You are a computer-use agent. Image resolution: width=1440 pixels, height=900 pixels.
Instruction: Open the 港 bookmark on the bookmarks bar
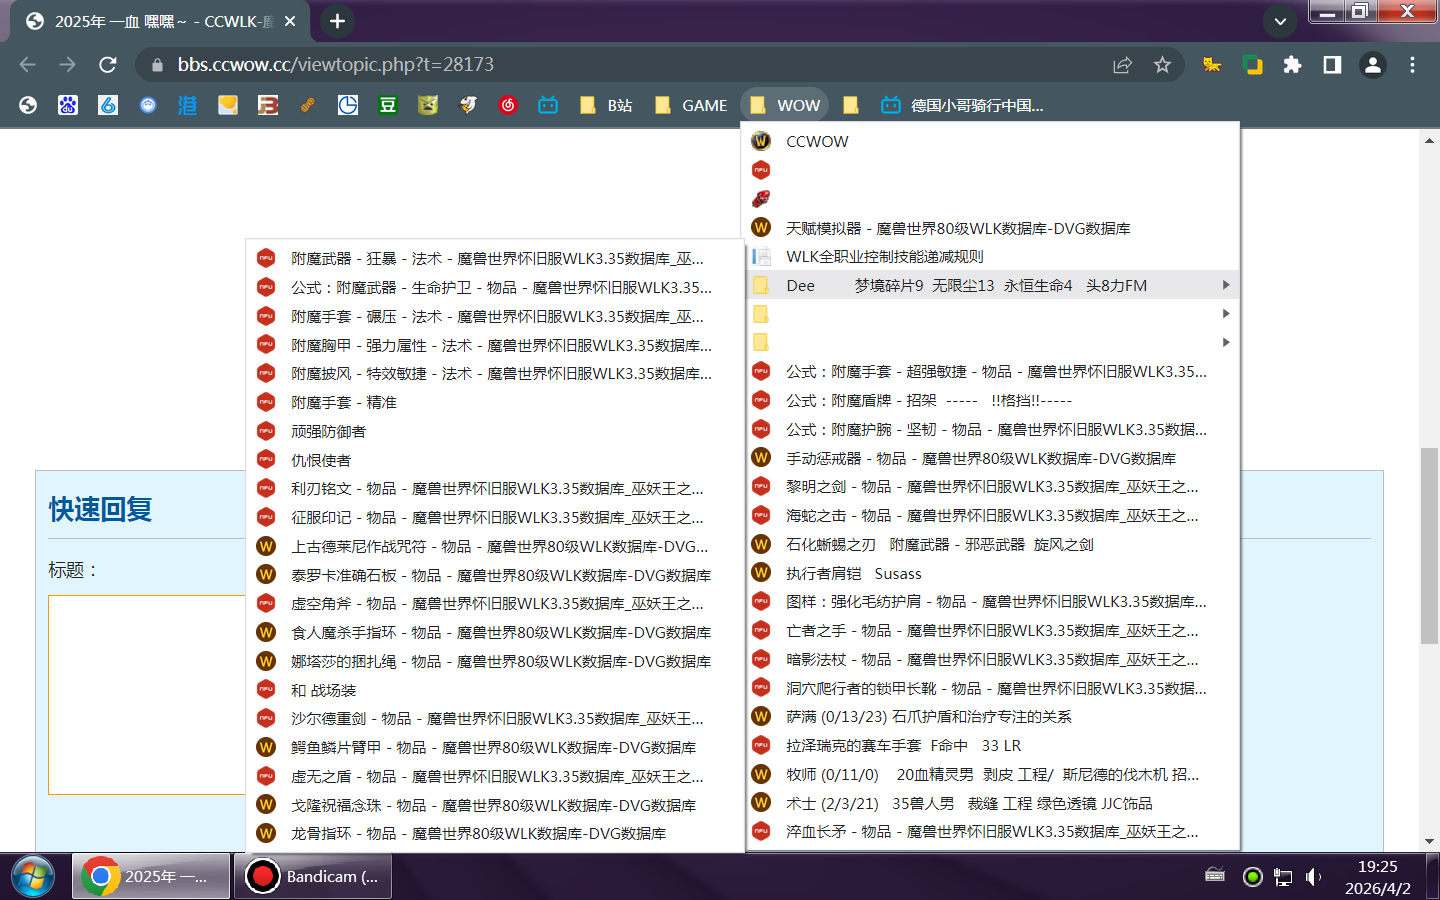coord(187,104)
